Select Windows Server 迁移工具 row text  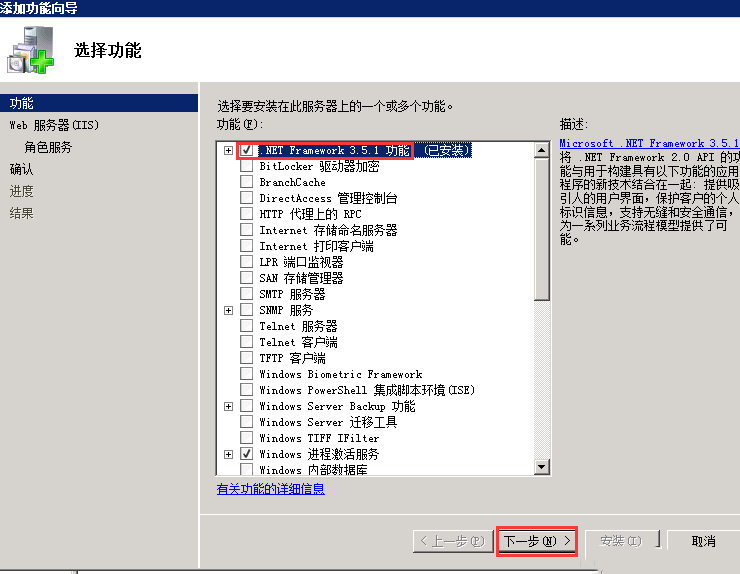328,422
